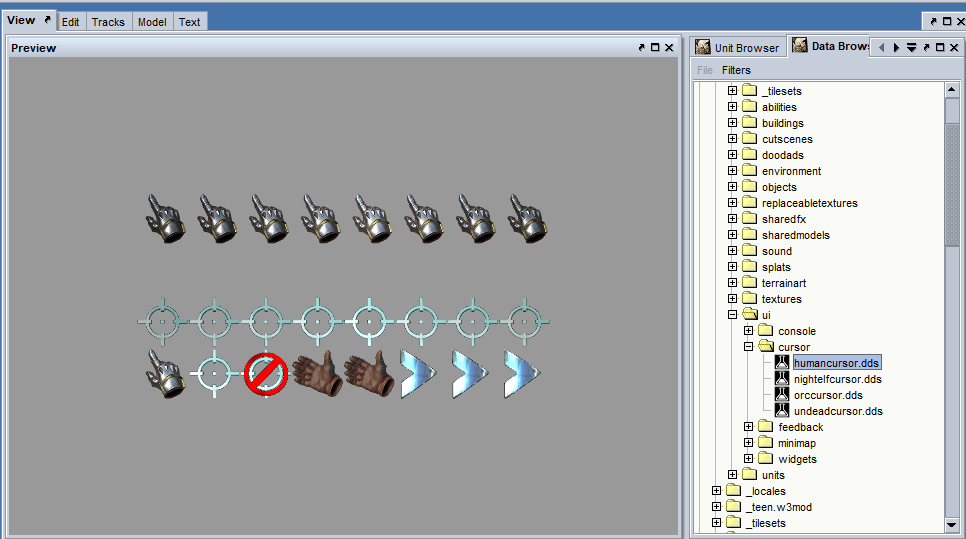This screenshot has height=539, width=966.
Task: Undock the Preview panel
Action: 641,47
